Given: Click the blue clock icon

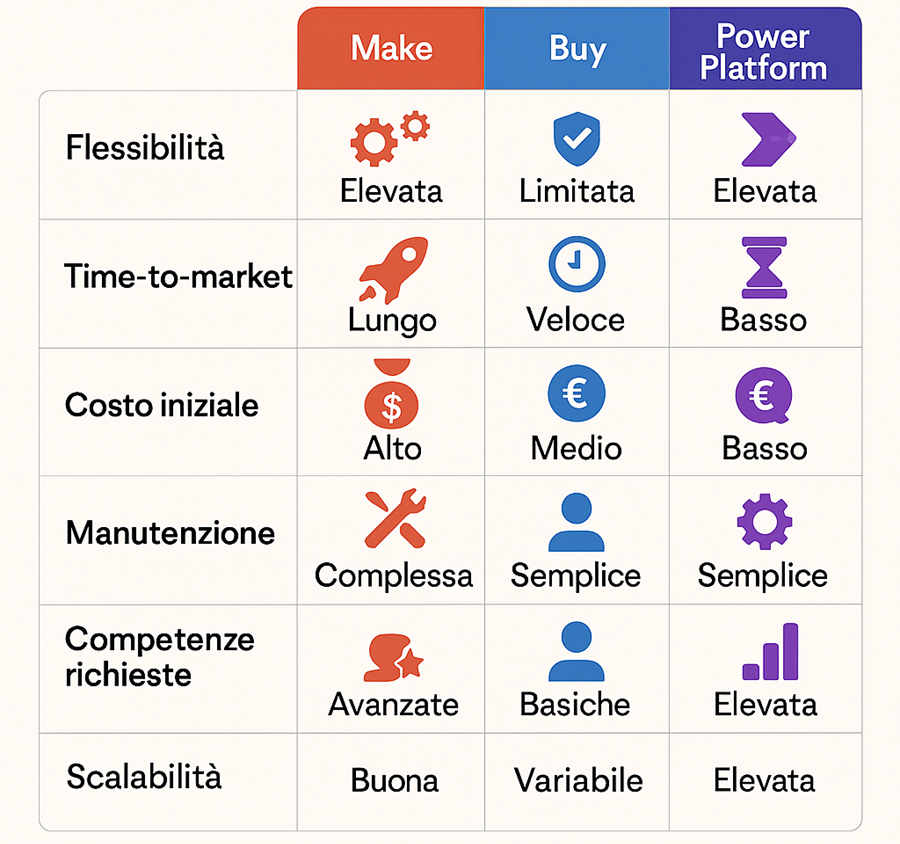Looking at the screenshot, I should pyautogui.click(x=576, y=264).
